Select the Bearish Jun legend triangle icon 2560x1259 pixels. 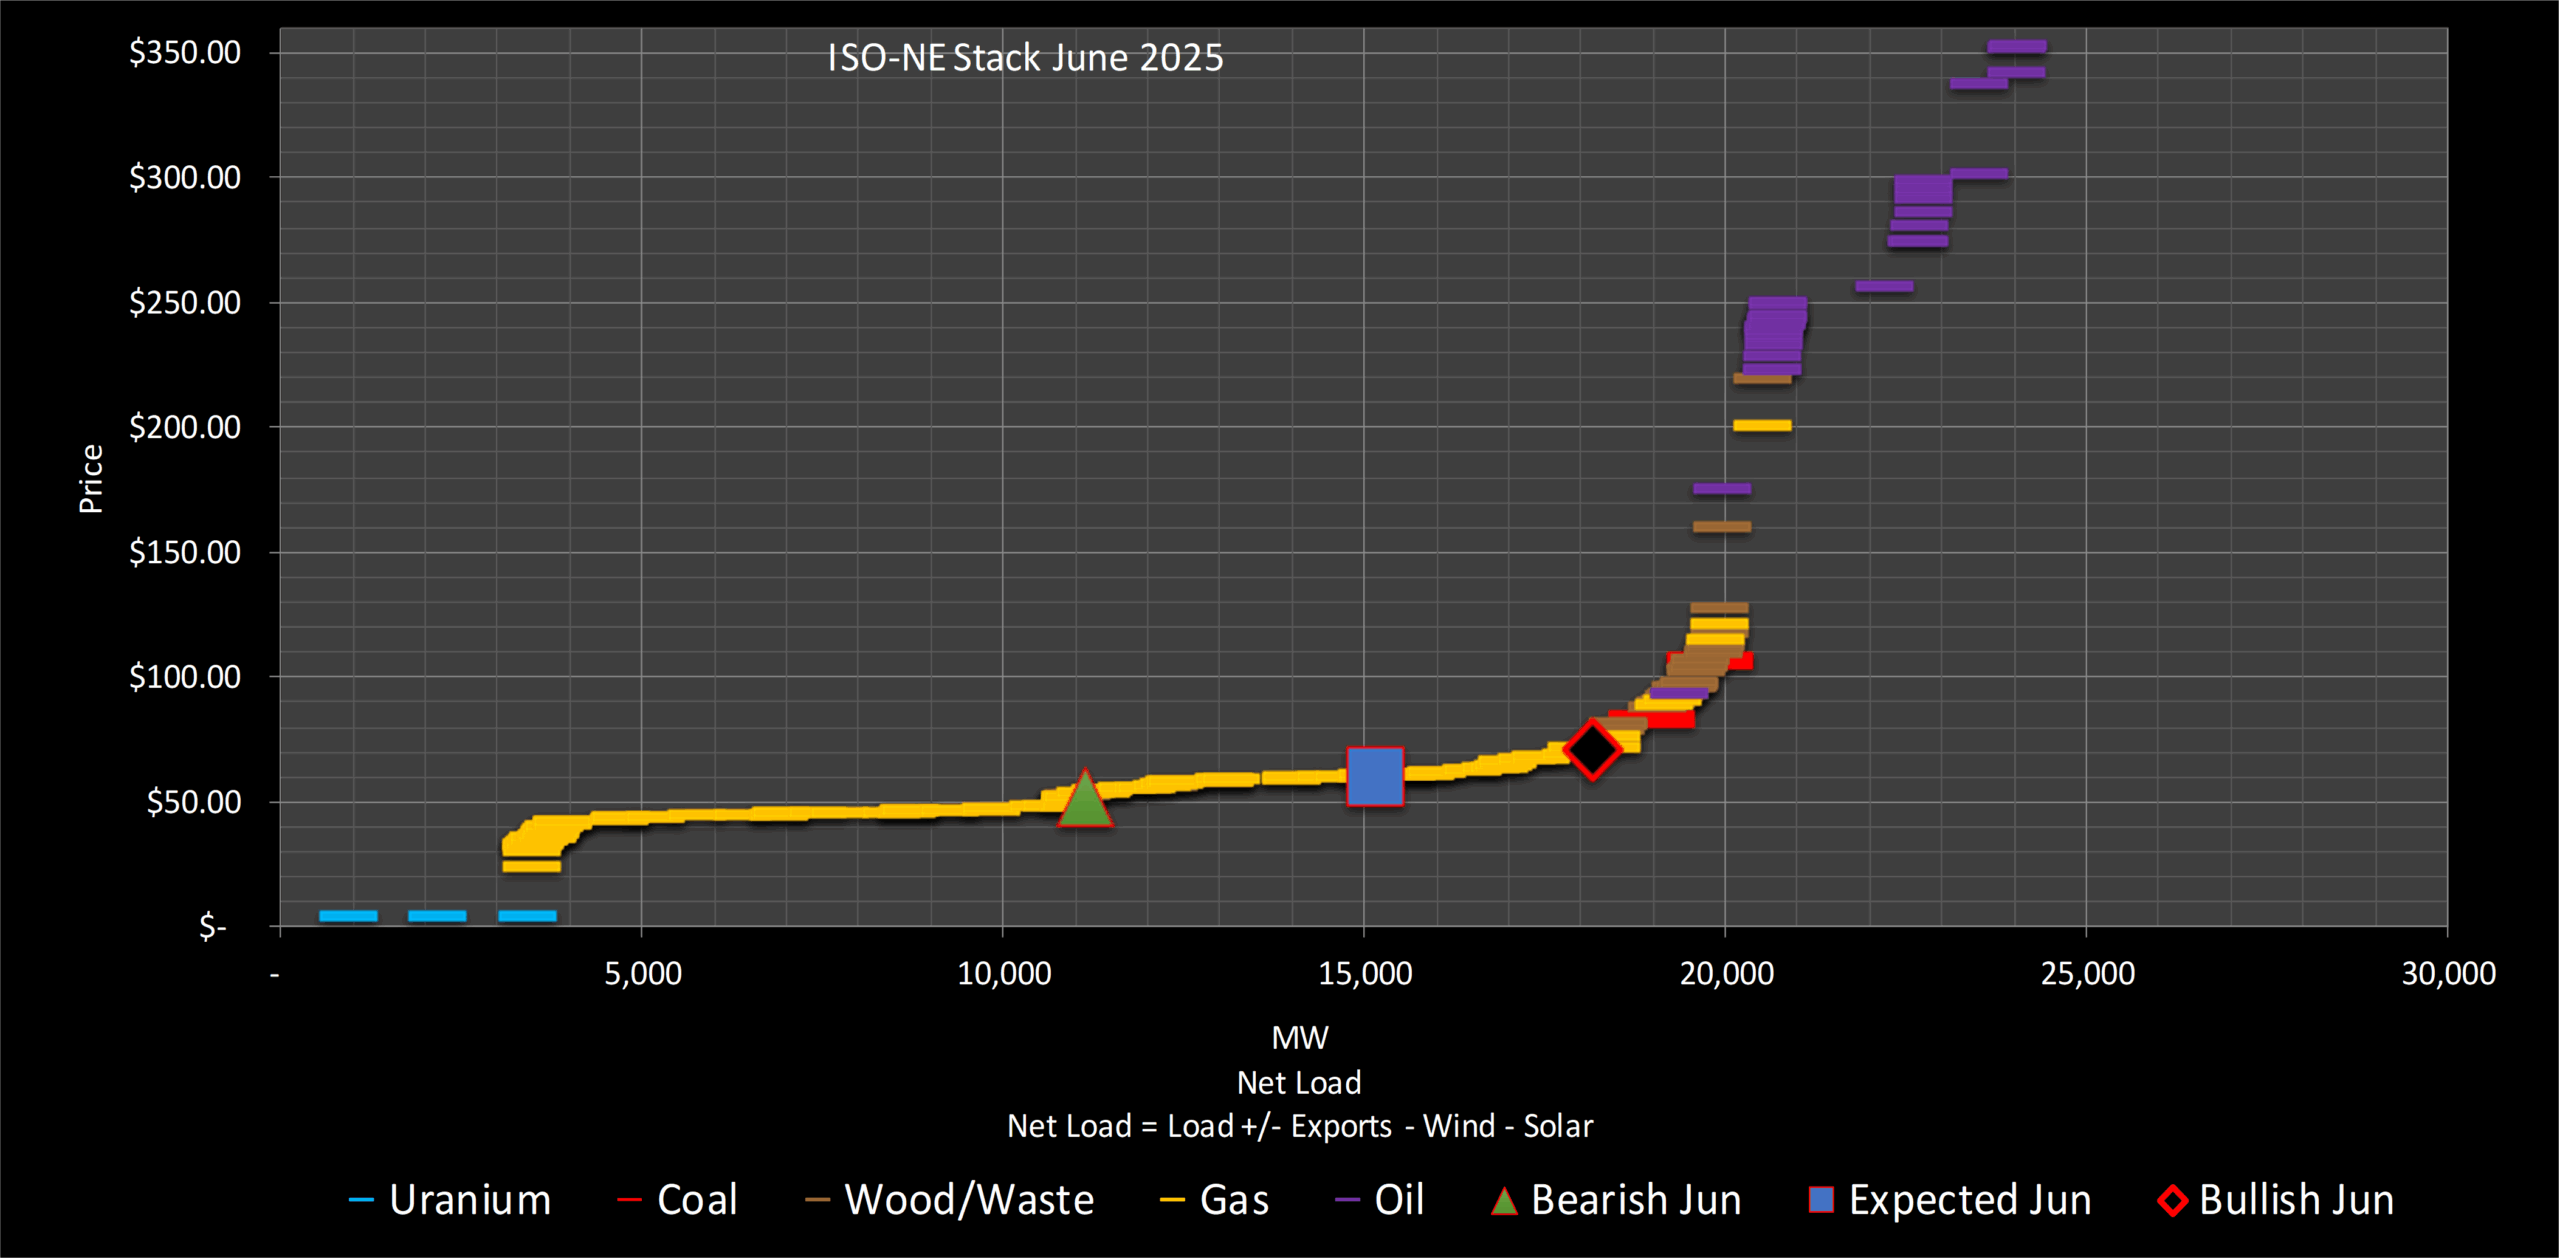click(1504, 1200)
